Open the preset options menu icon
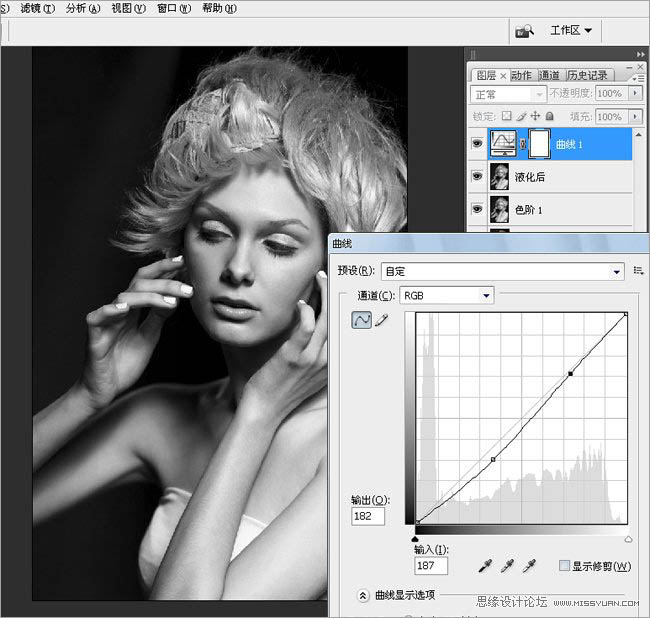Image resolution: width=650 pixels, height=618 pixels. (638, 270)
